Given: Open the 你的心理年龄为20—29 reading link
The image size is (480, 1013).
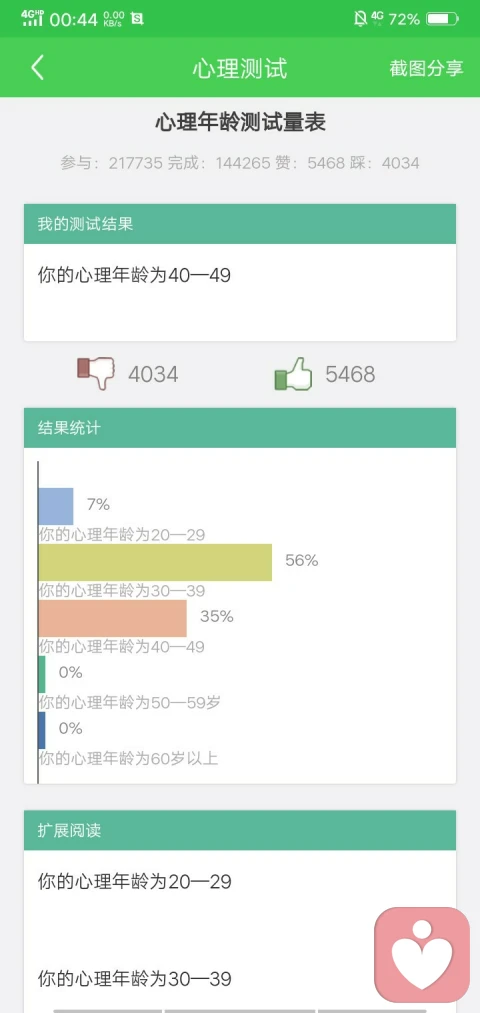Looking at the screenshot, I should (x=134, y=882).
